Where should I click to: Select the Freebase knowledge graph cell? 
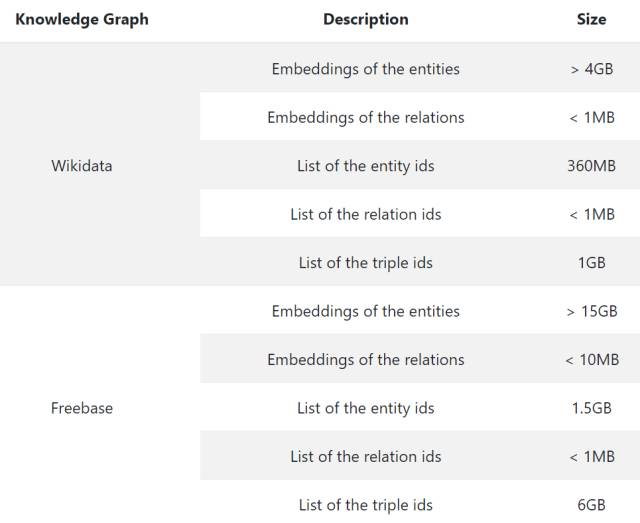(x=82, y=408)
